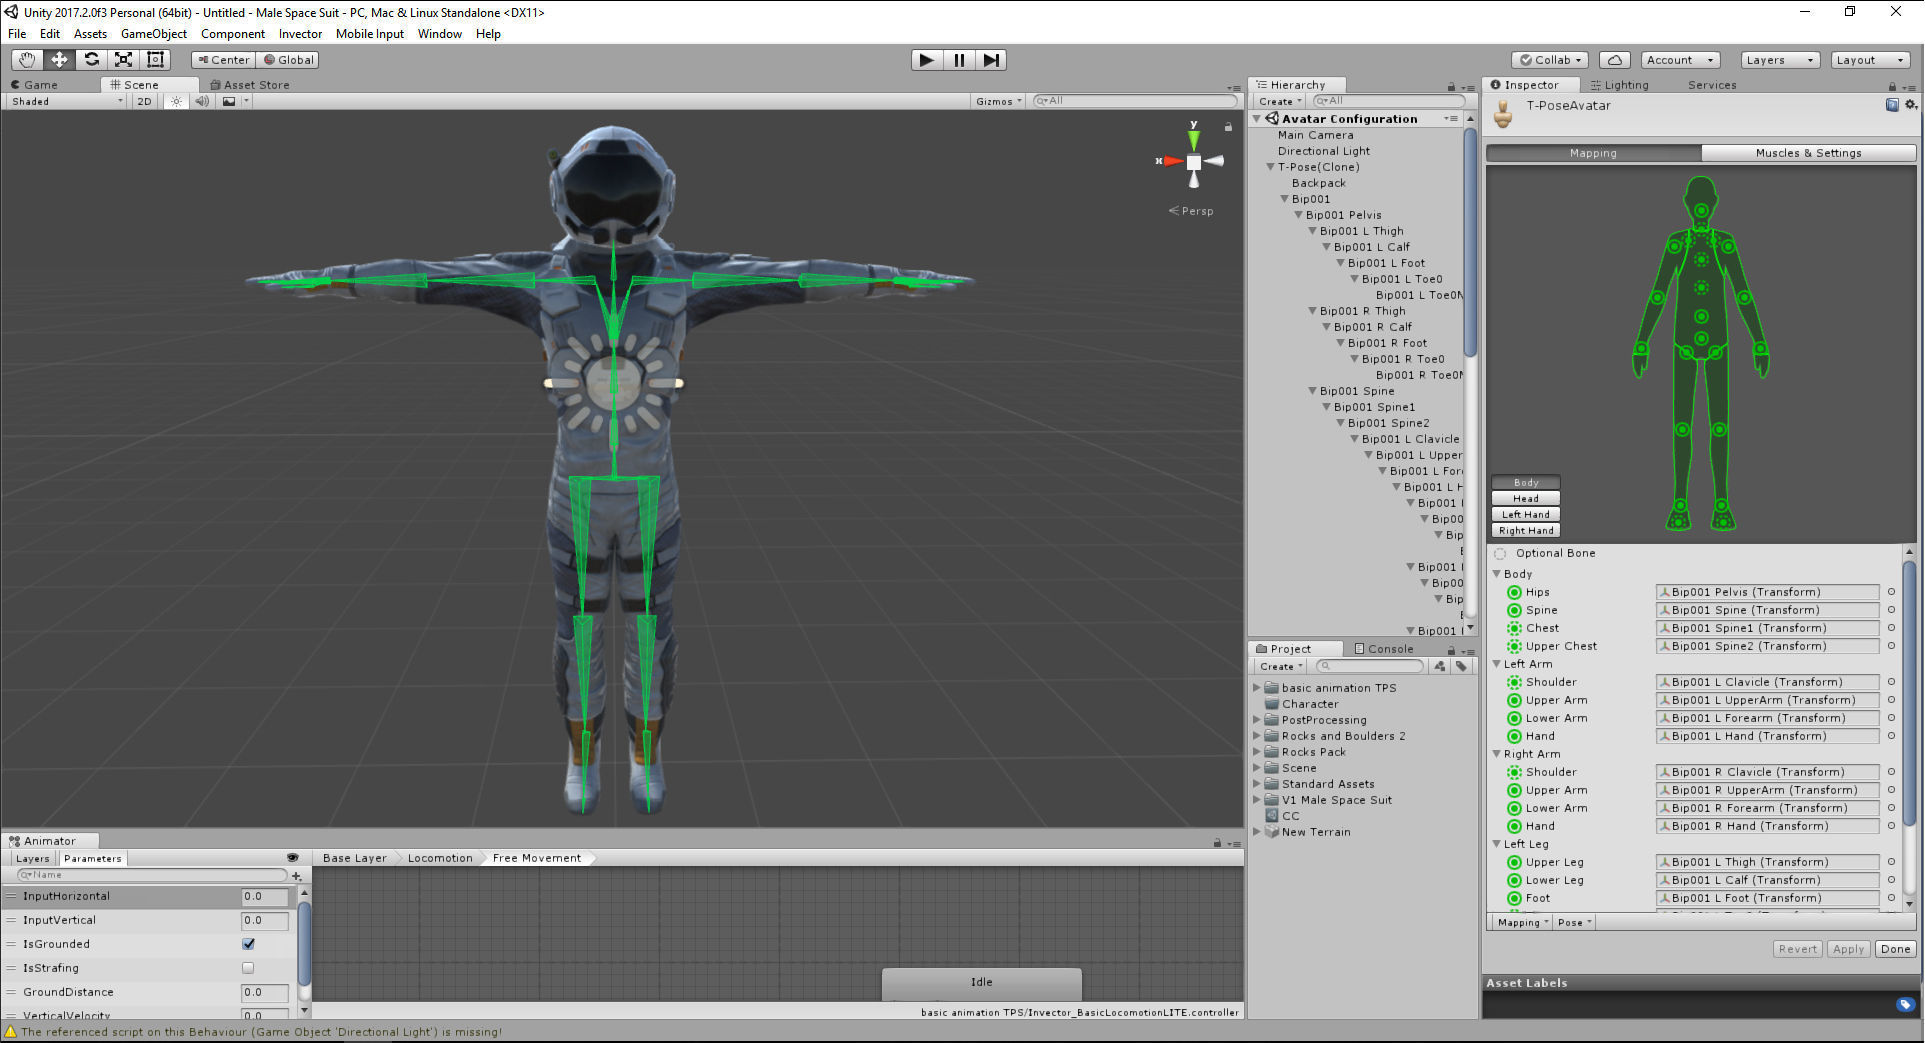Viewport: 1925px width, 1043px height.
Task: Click object picker next to Left Arm Hand
Action: (1891, 736)
